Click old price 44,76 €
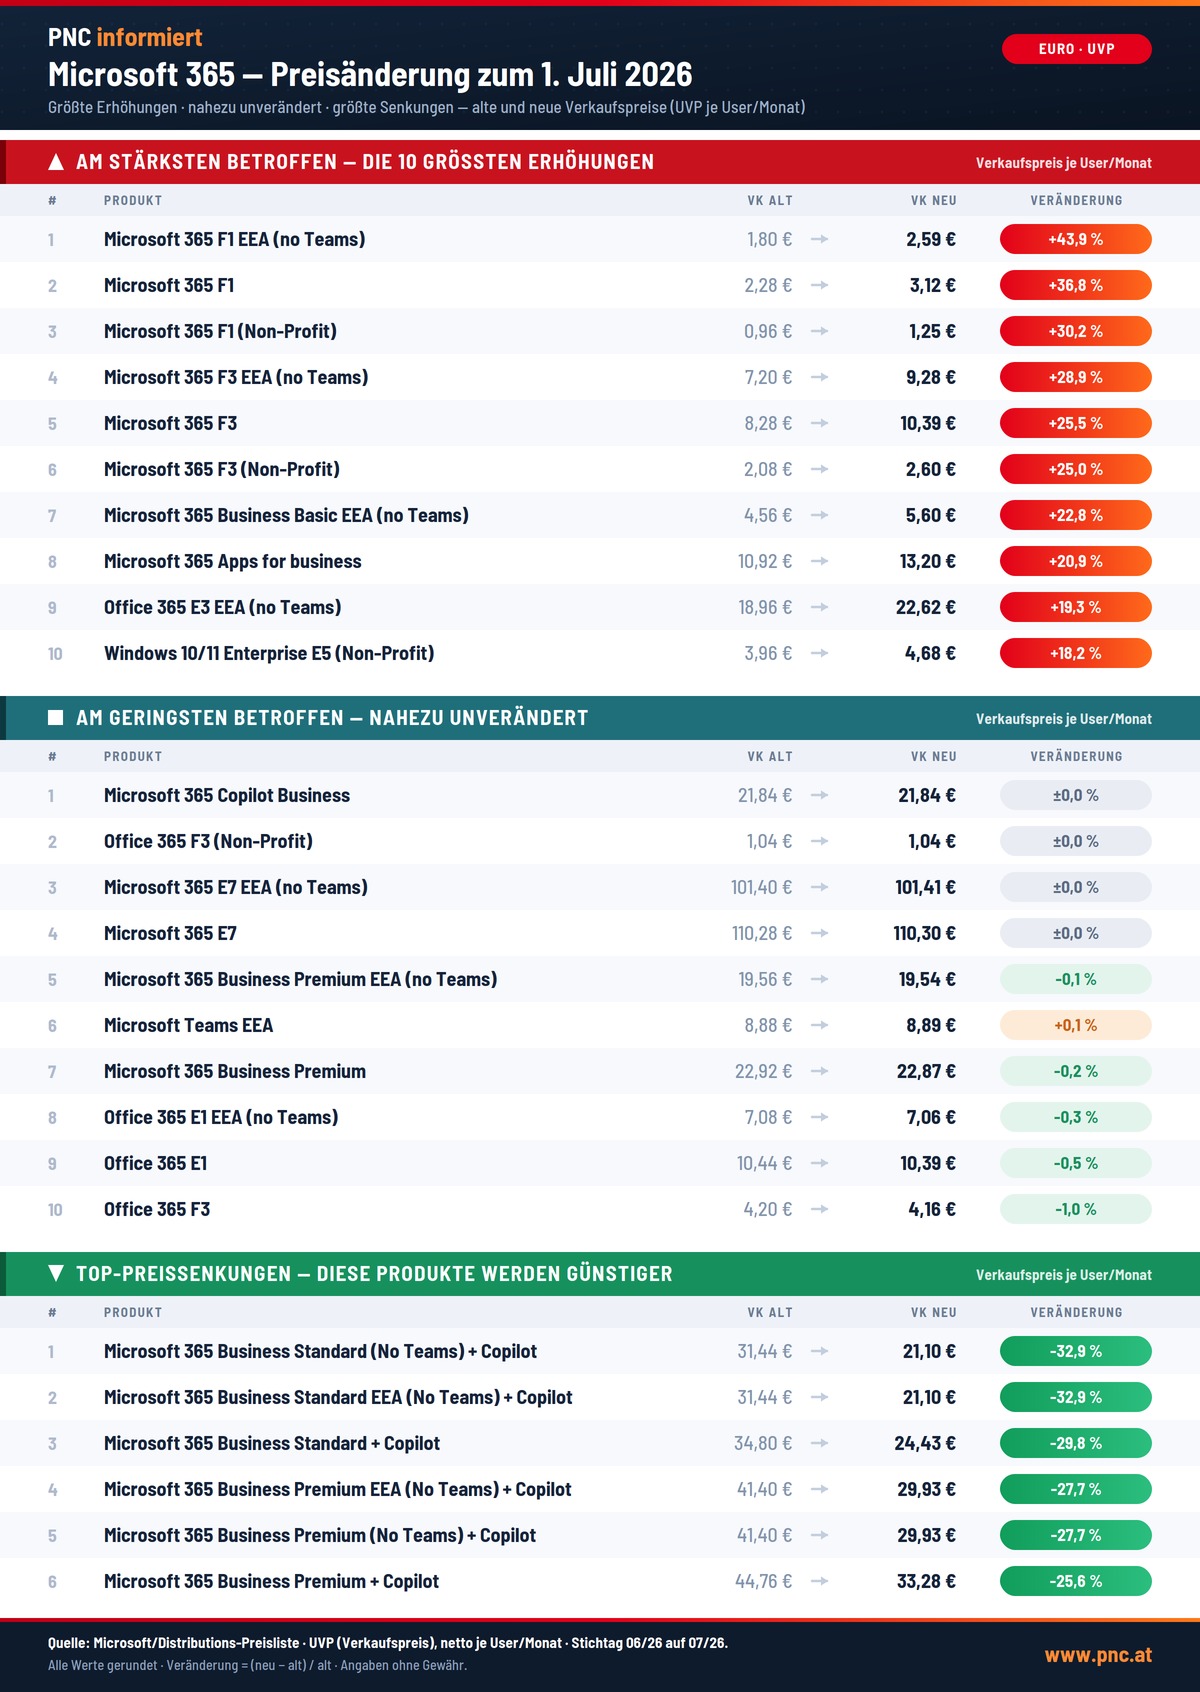The height and width of the screenshot is (1692, 1200). click(x=764, y=1581)
